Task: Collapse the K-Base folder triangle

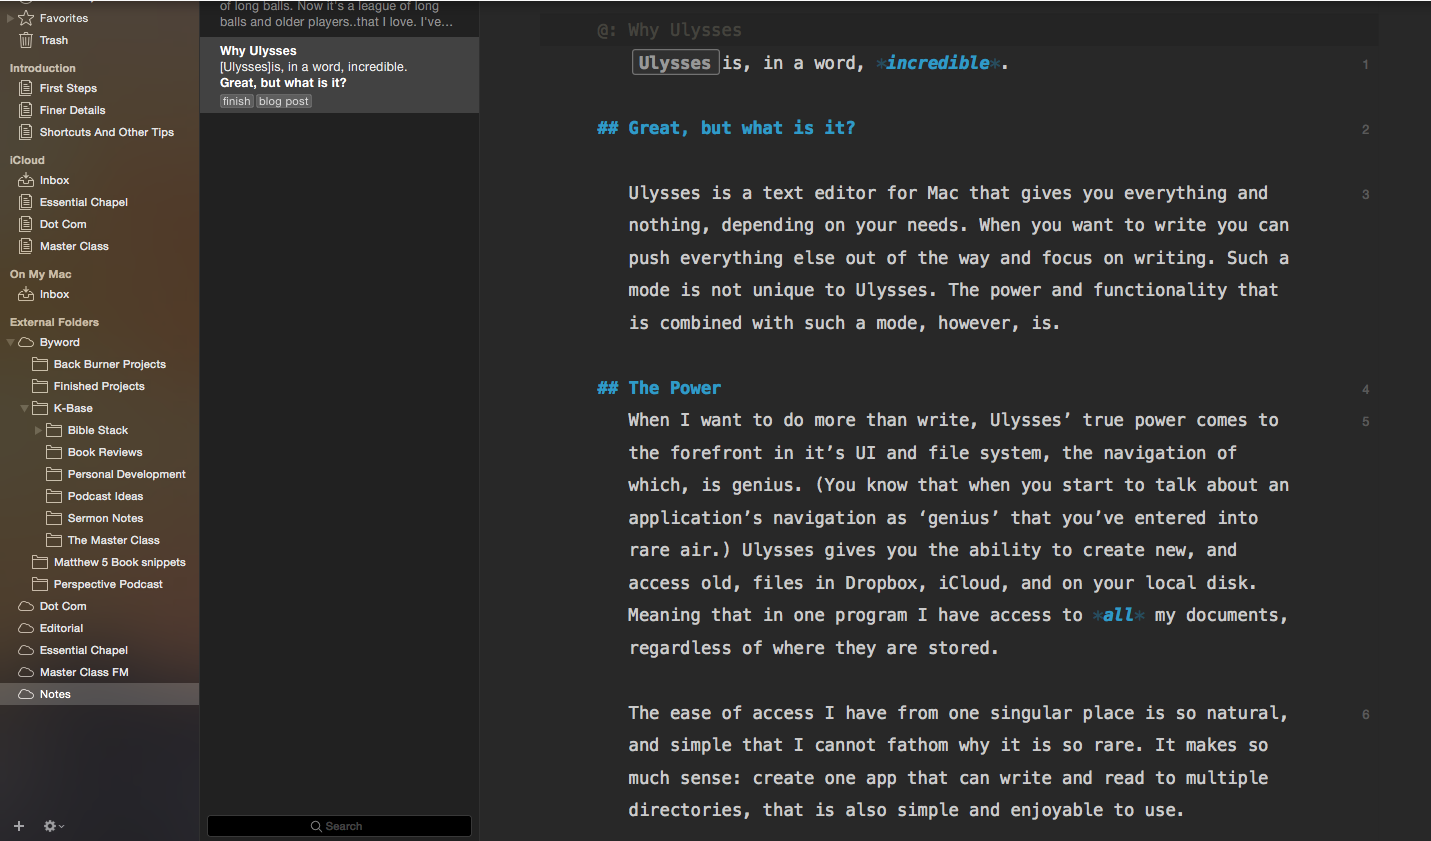Action: click(x=24, y=408)
